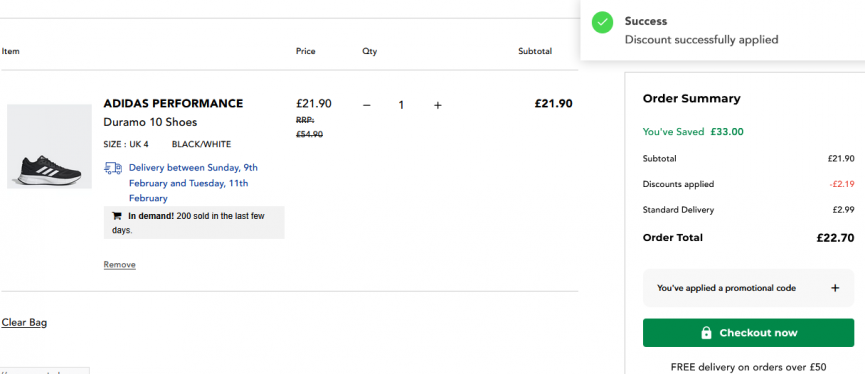Select the quantity value 1
The height and width of the screenshot is (374, 865).
tap(402, 105)
